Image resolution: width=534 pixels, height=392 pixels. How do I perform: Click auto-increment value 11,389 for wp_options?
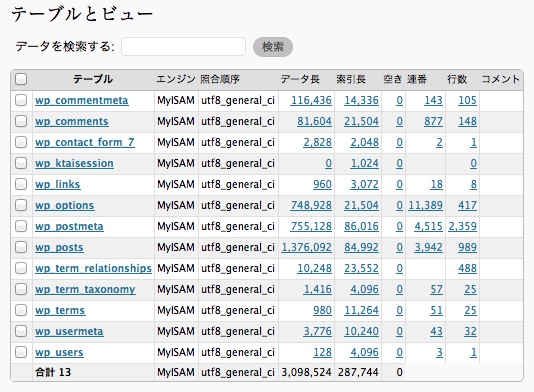[425, 205]
